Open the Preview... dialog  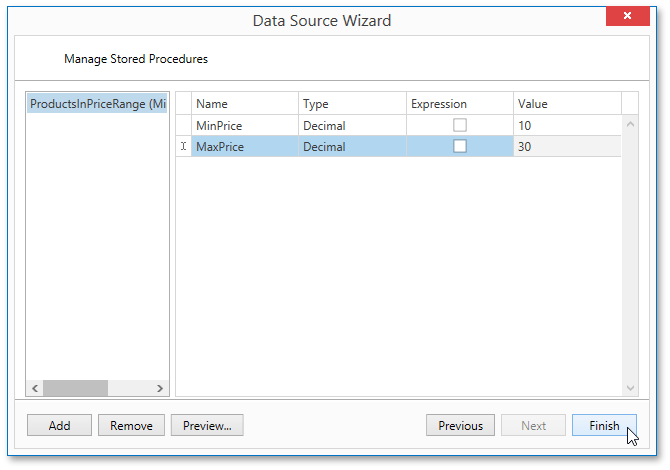tap(207, 425)
